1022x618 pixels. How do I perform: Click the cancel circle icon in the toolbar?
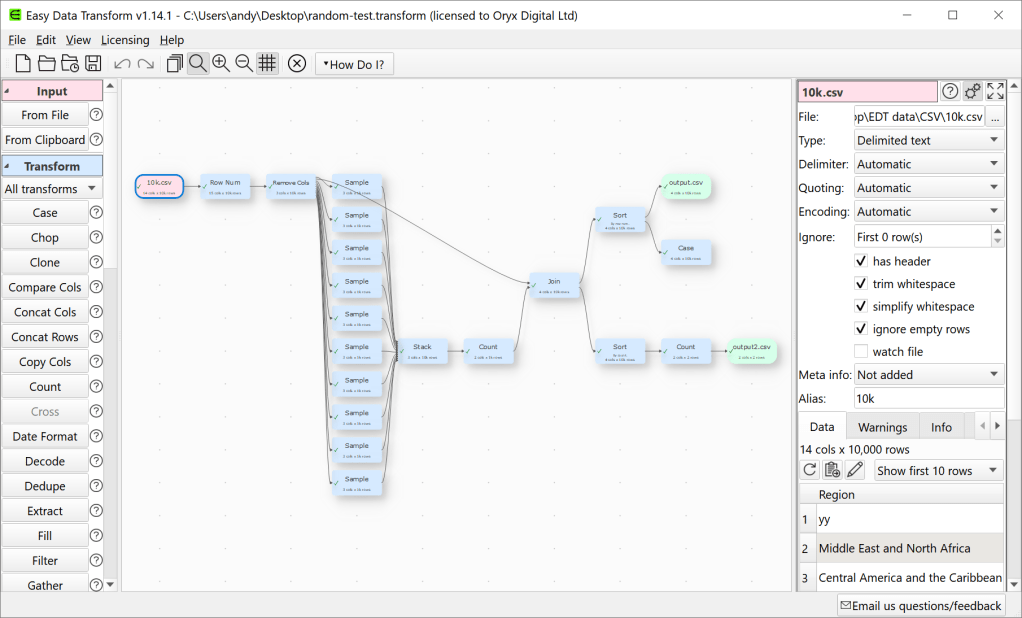296,62
